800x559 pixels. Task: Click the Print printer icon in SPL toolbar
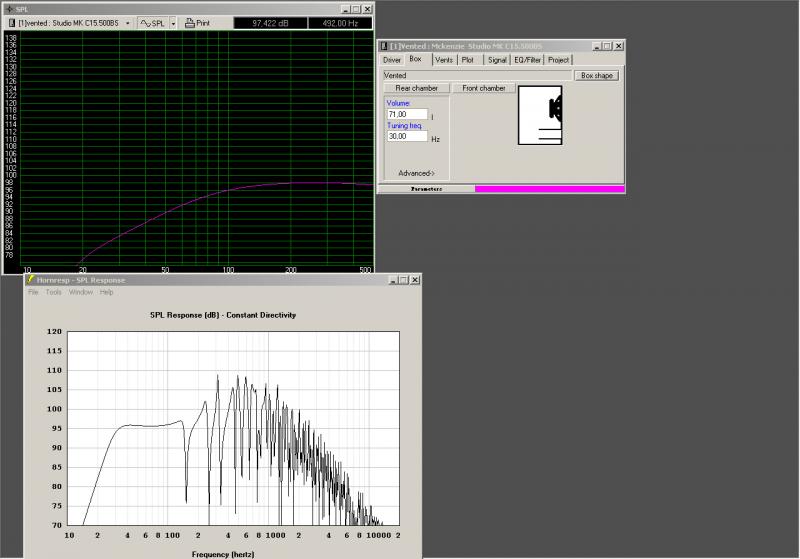[190, 22]
